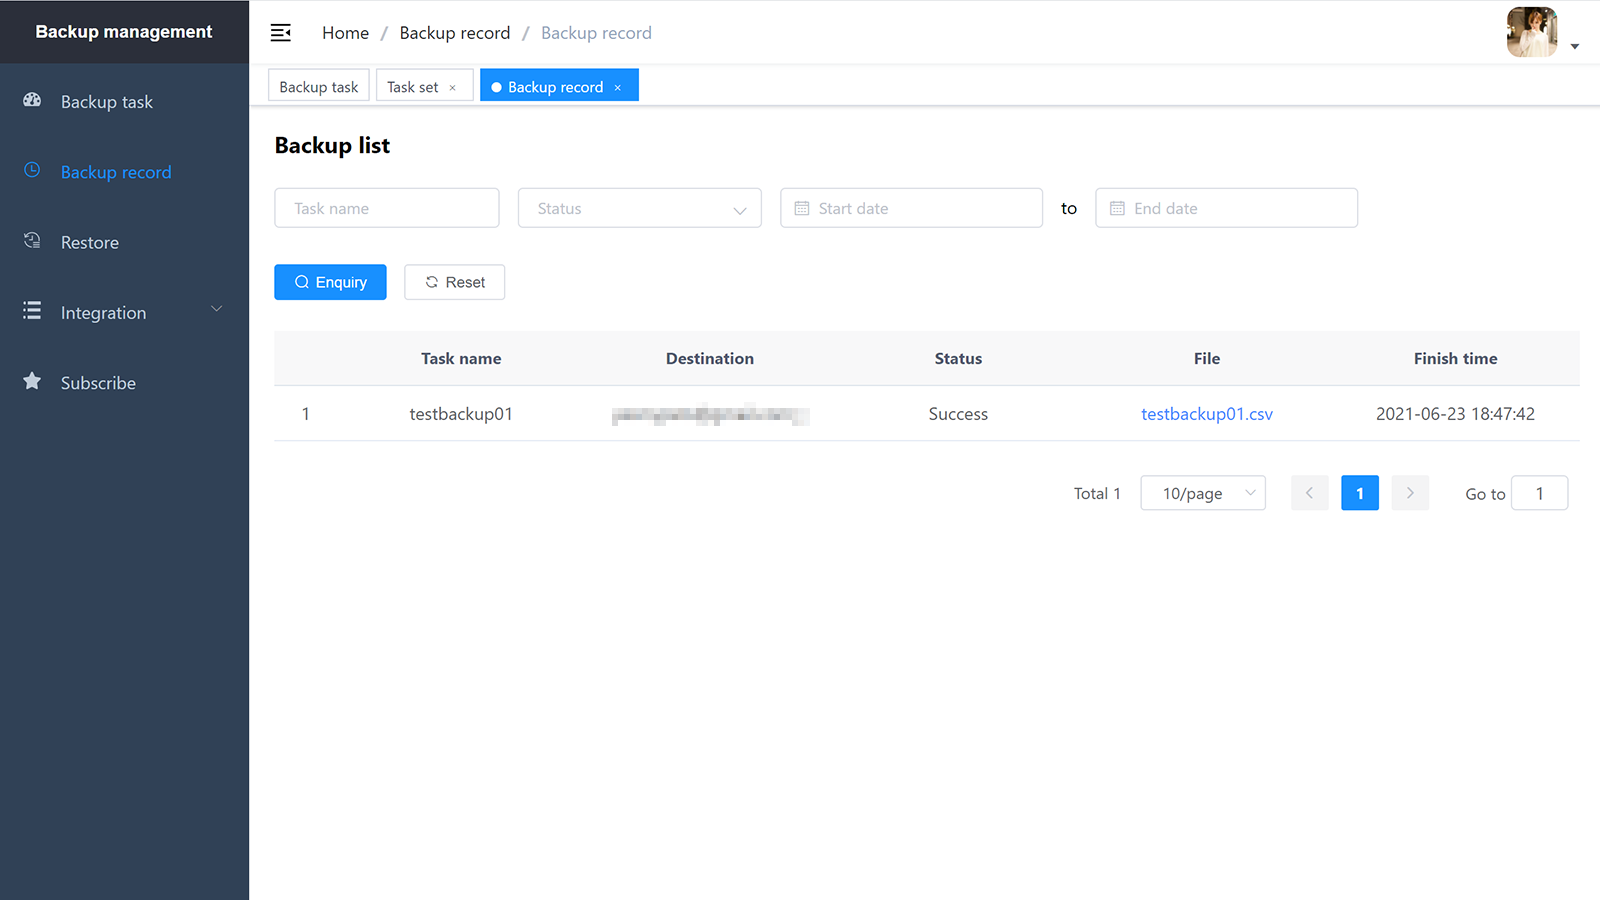The height and width of the screenshot is (900, 1600).
Task: Close the Backup record tab
Action: (x=618, y=88)
